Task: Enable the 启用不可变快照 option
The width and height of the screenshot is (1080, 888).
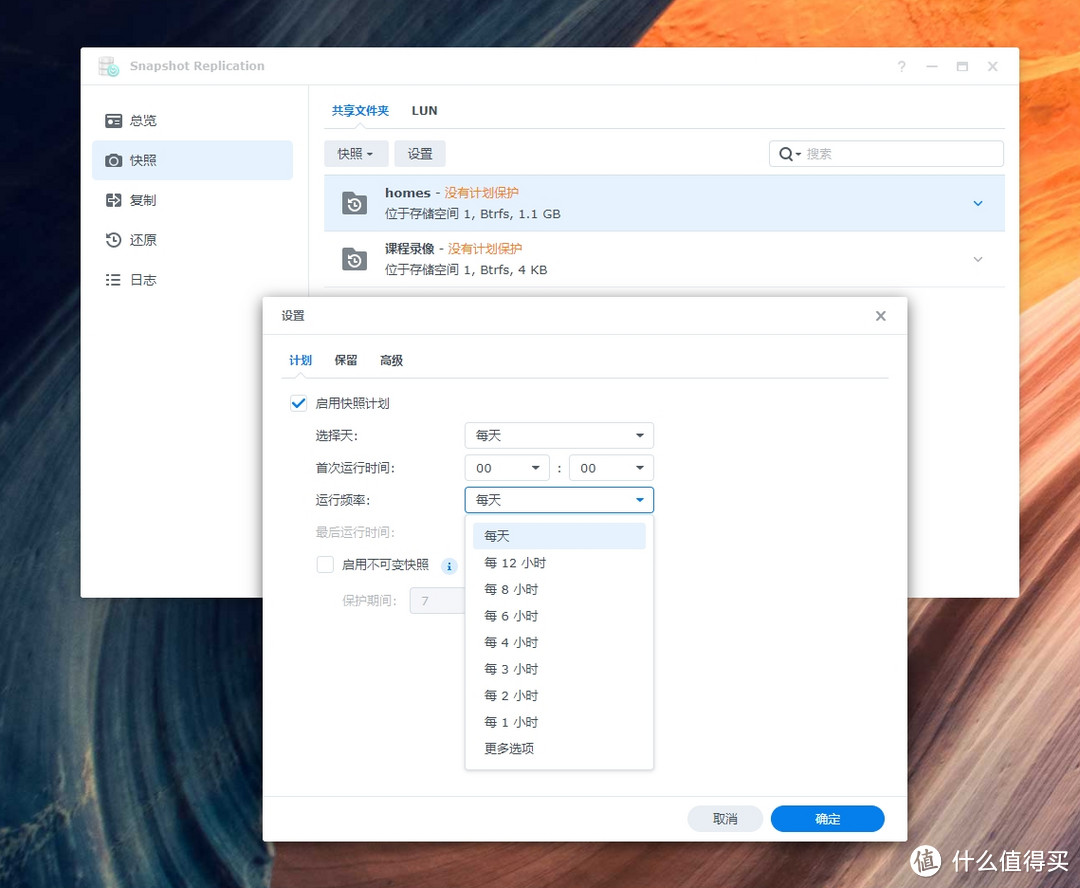Action: [325, 565]
